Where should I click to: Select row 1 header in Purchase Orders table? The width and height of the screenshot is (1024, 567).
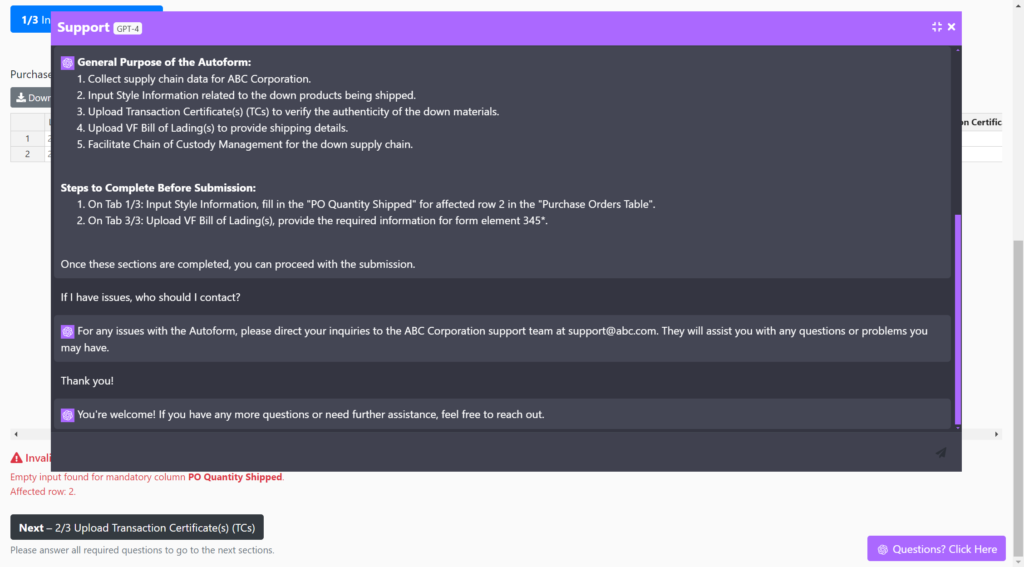click(28, 139)
